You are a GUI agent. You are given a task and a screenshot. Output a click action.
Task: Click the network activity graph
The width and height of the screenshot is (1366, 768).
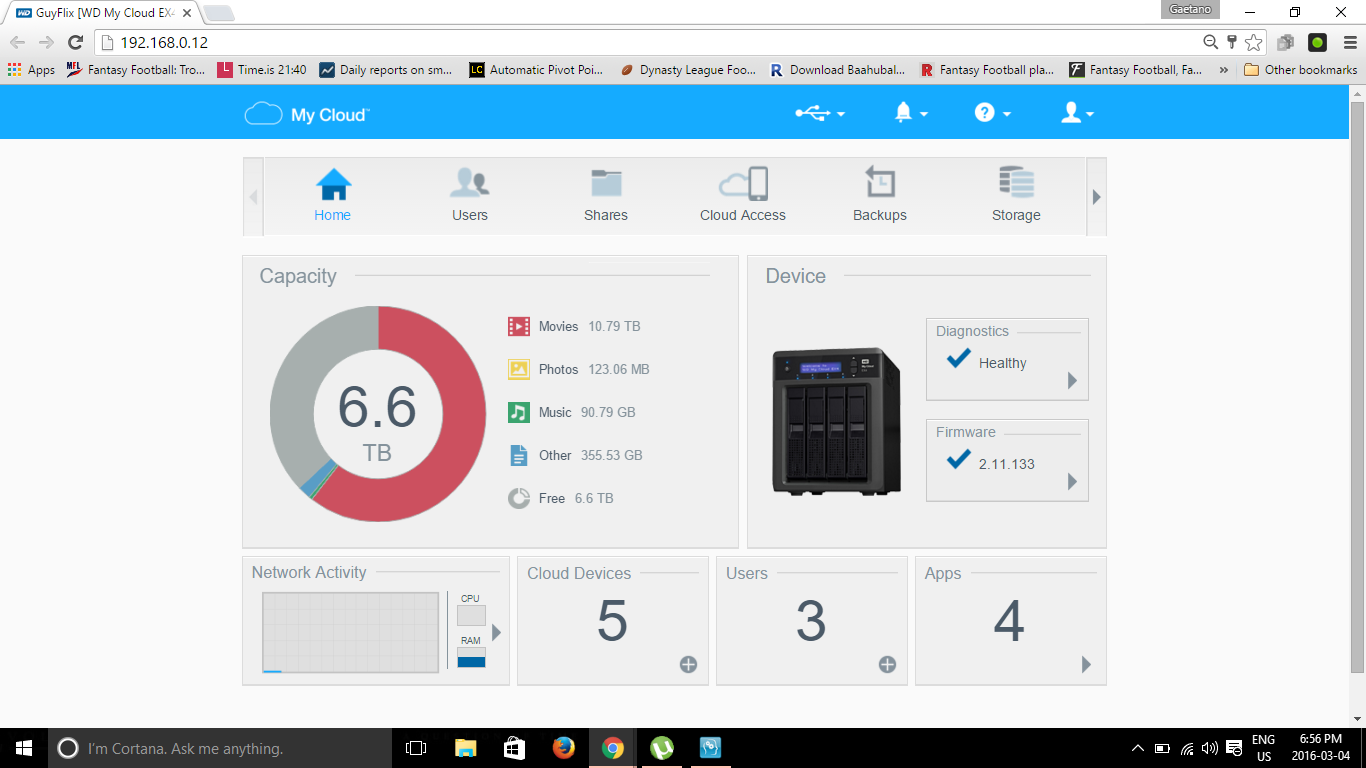pos(351,632)
